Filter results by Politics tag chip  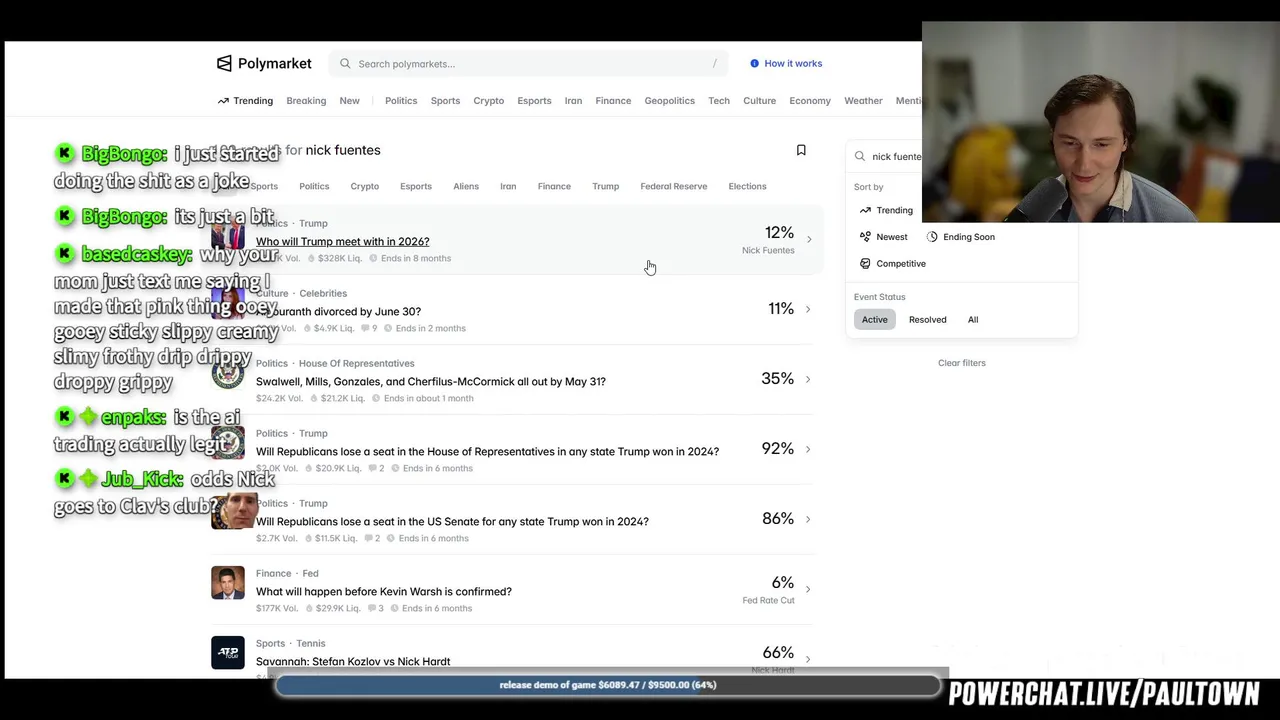point(314,186)
